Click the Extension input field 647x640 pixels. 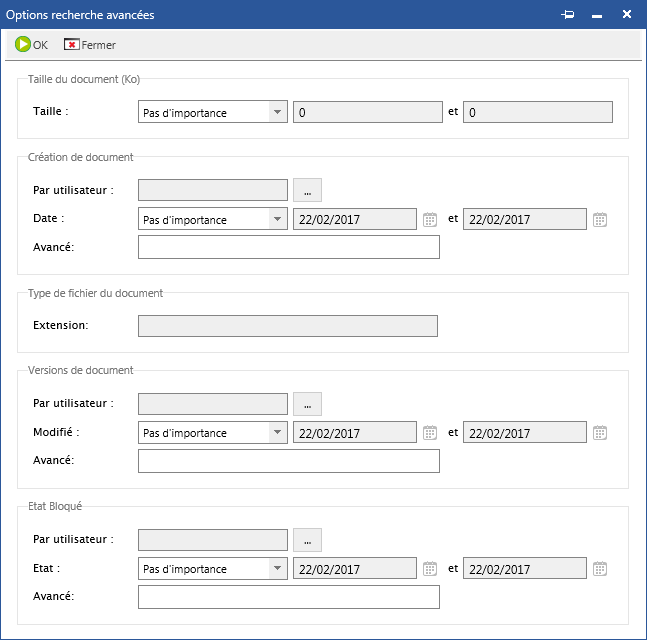coord(287,326)
